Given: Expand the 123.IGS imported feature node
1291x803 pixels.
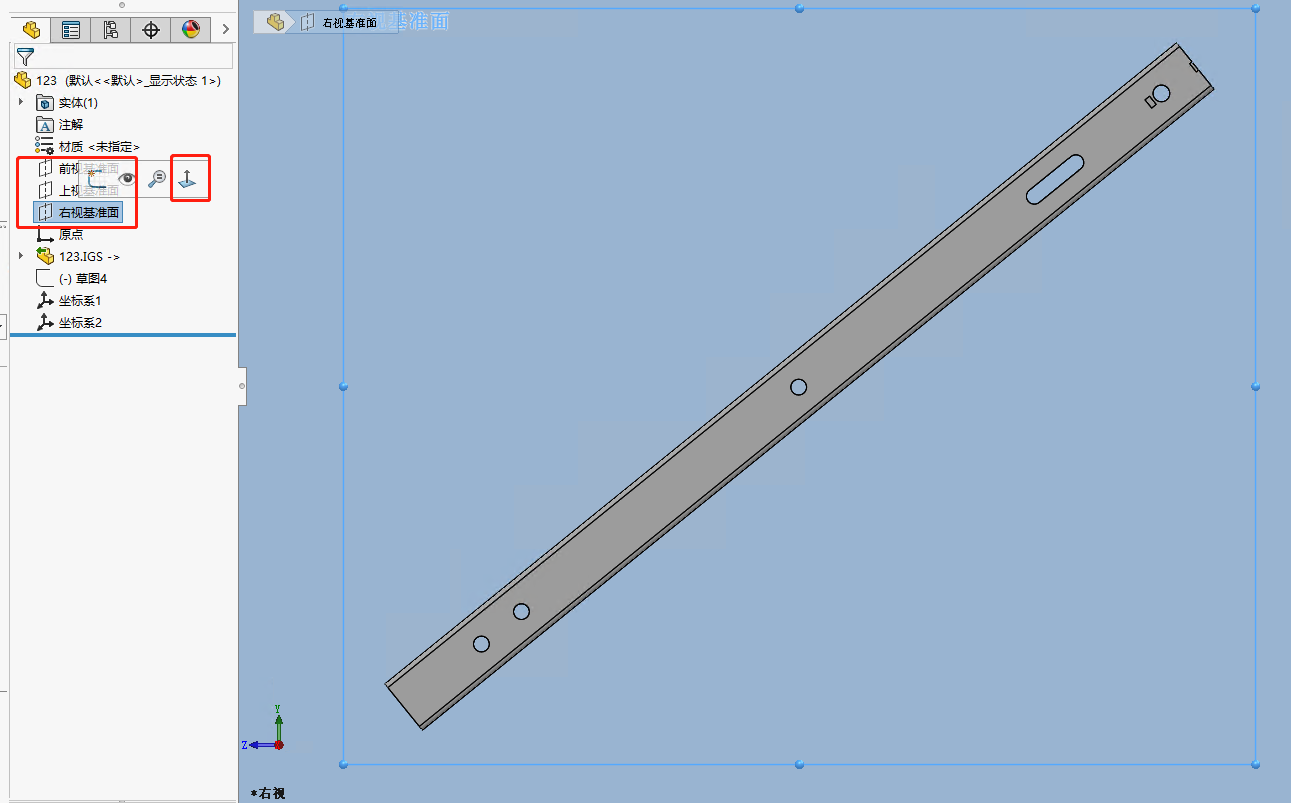Looking at the screenshot, I should [21, 256].
